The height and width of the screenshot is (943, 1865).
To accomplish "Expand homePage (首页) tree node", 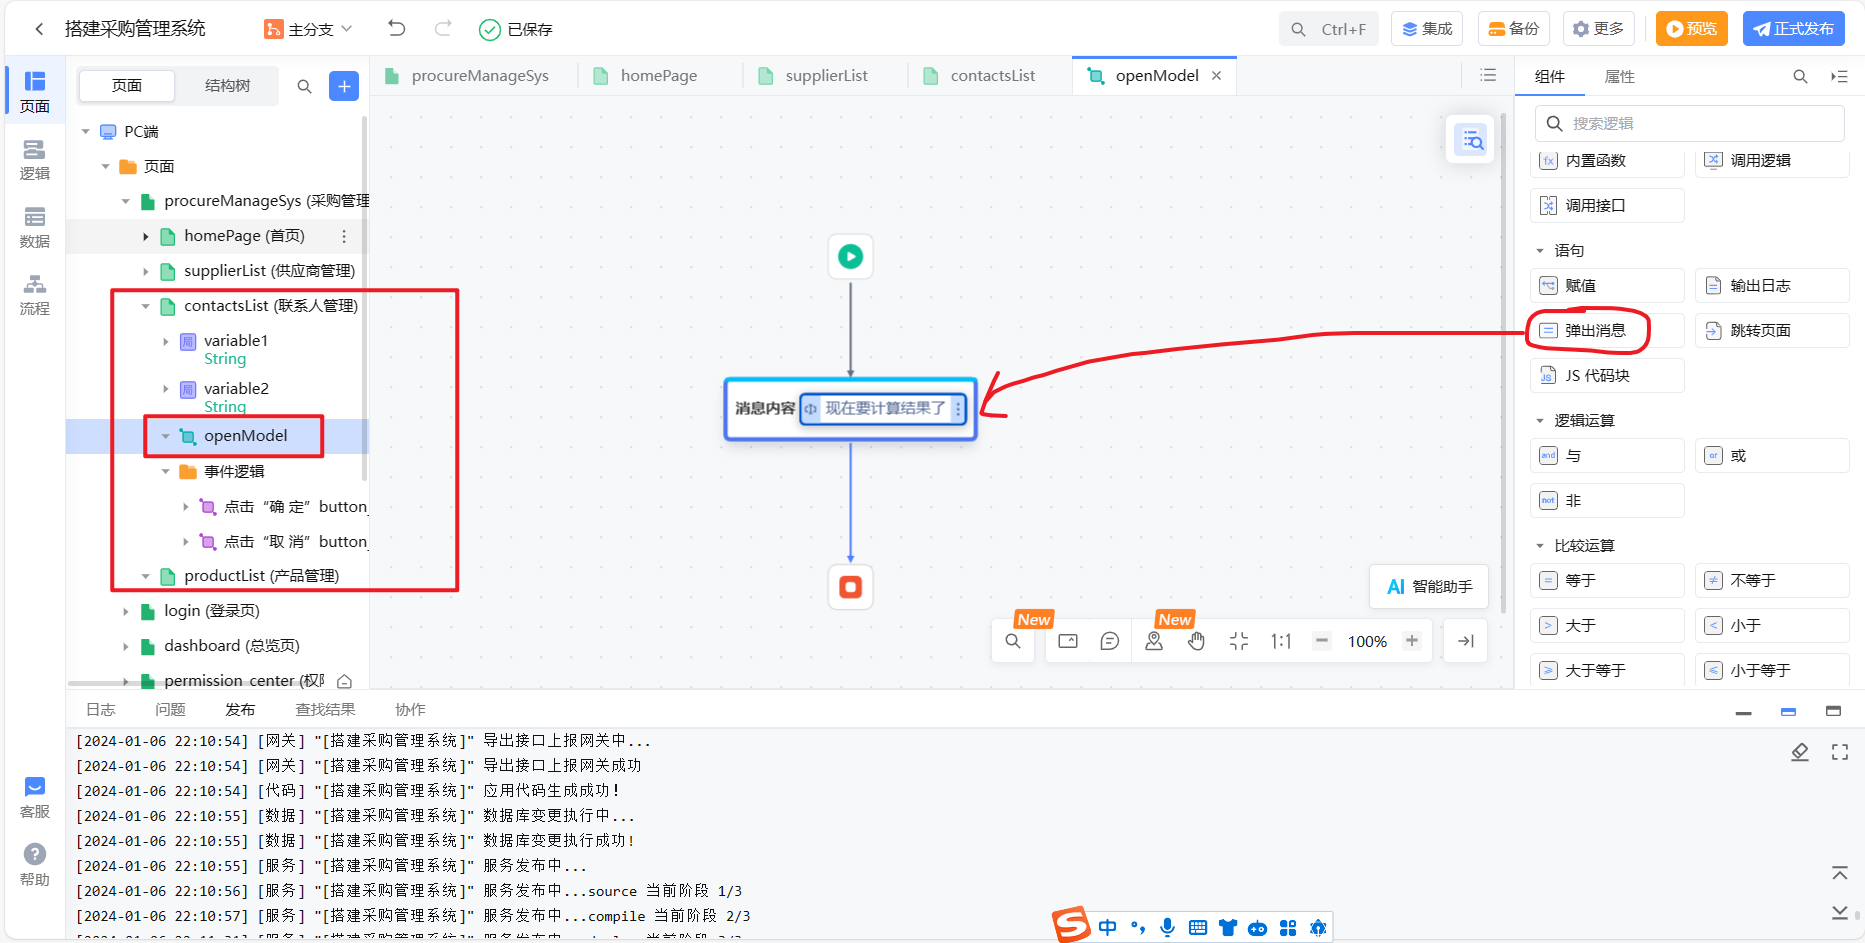I will point(146,237).
